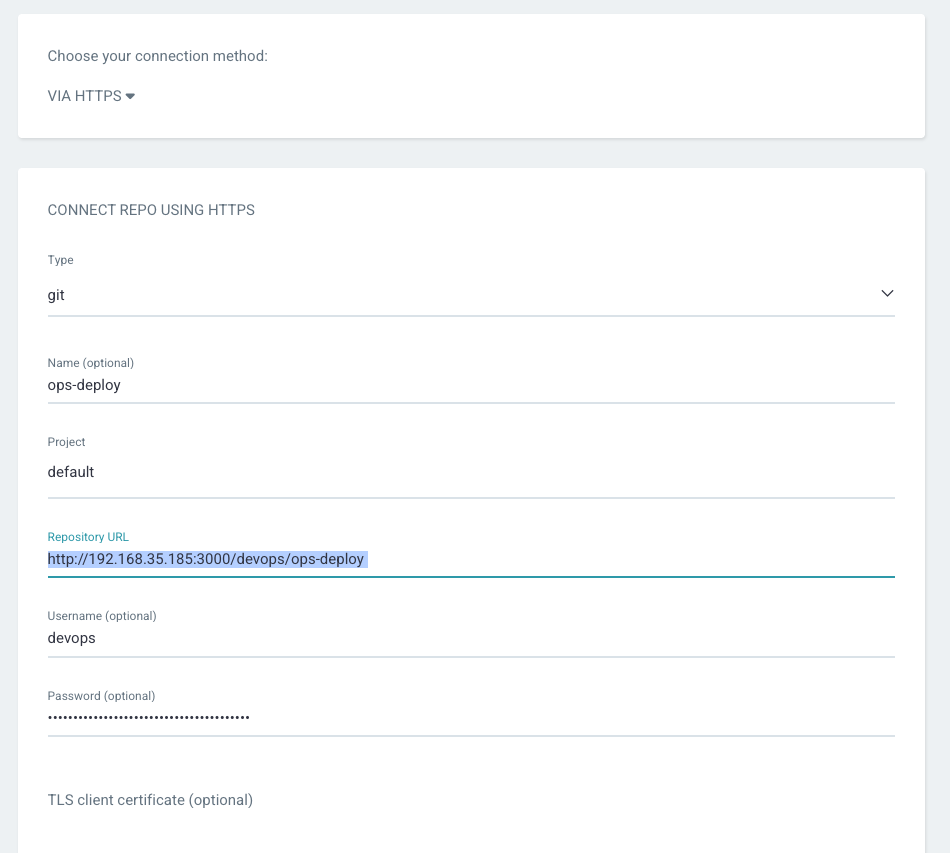Click the CONNECT REPO USING HTTPS heading
Screen dimensions: 950x853
click(x=151, y=210)
